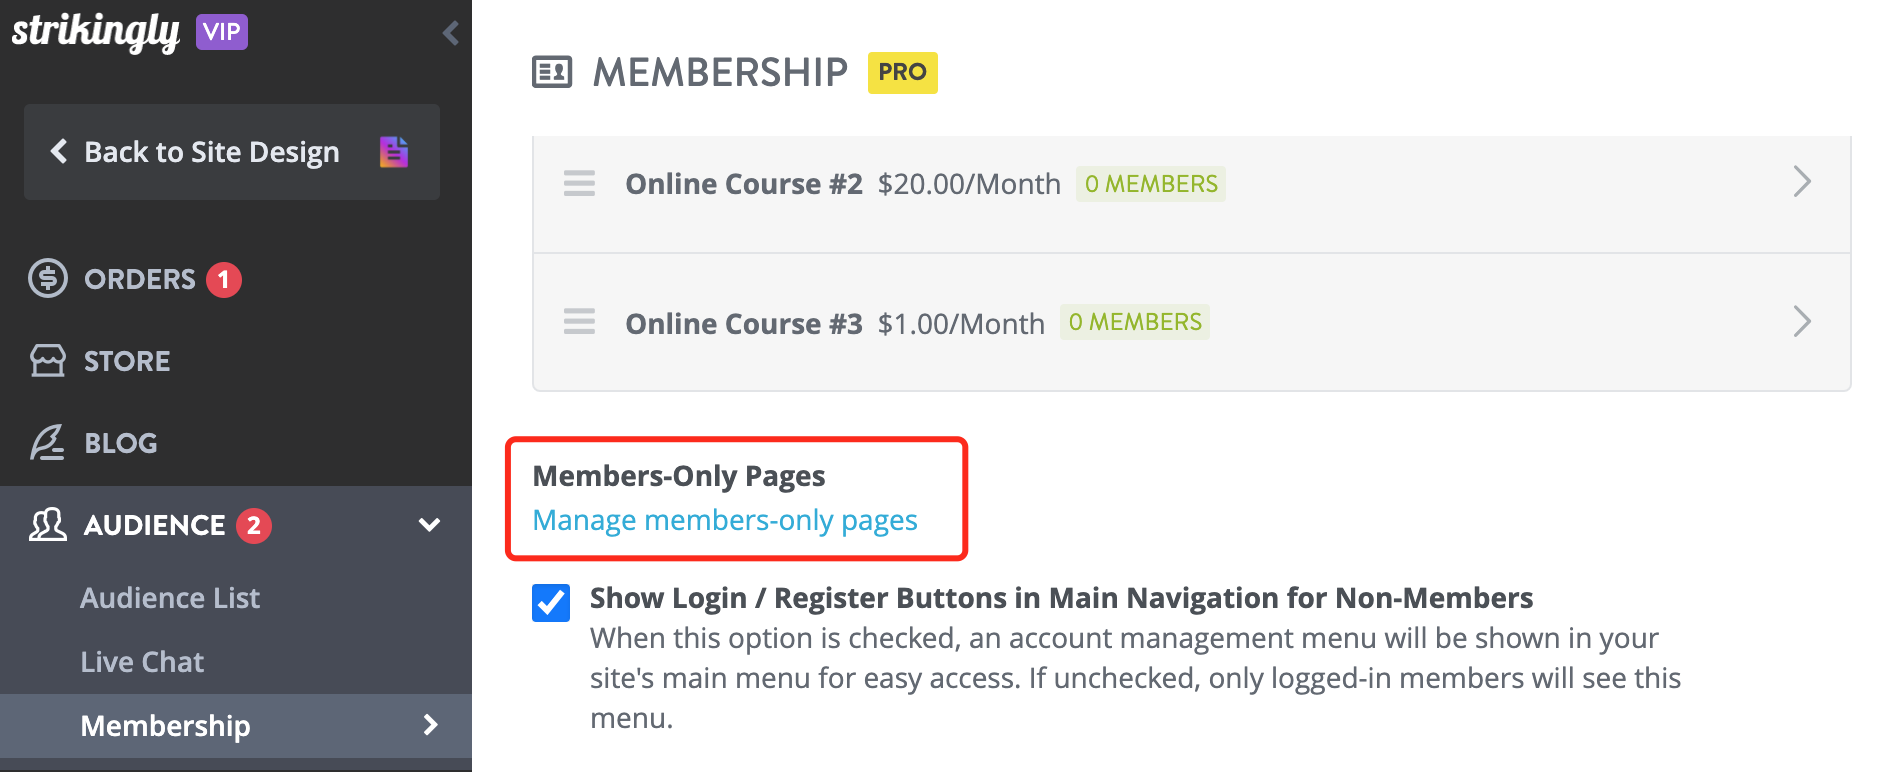Click the Strikingly logo
The image size is (1890, 772).
point(95,31)
